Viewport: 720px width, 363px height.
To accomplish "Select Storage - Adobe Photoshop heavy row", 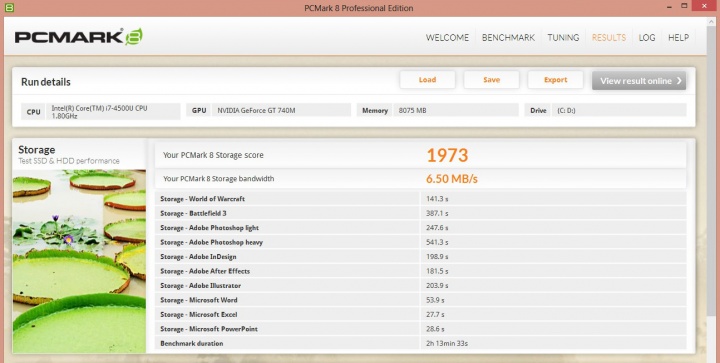I will pyautogui.click(x=420, y=242).
